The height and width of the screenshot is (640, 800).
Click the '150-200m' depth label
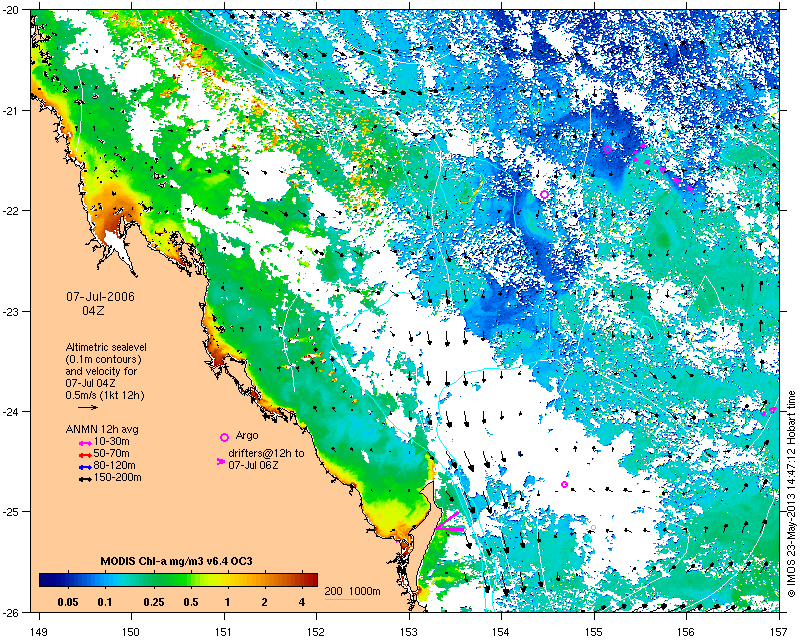click(x=117, y=478)
